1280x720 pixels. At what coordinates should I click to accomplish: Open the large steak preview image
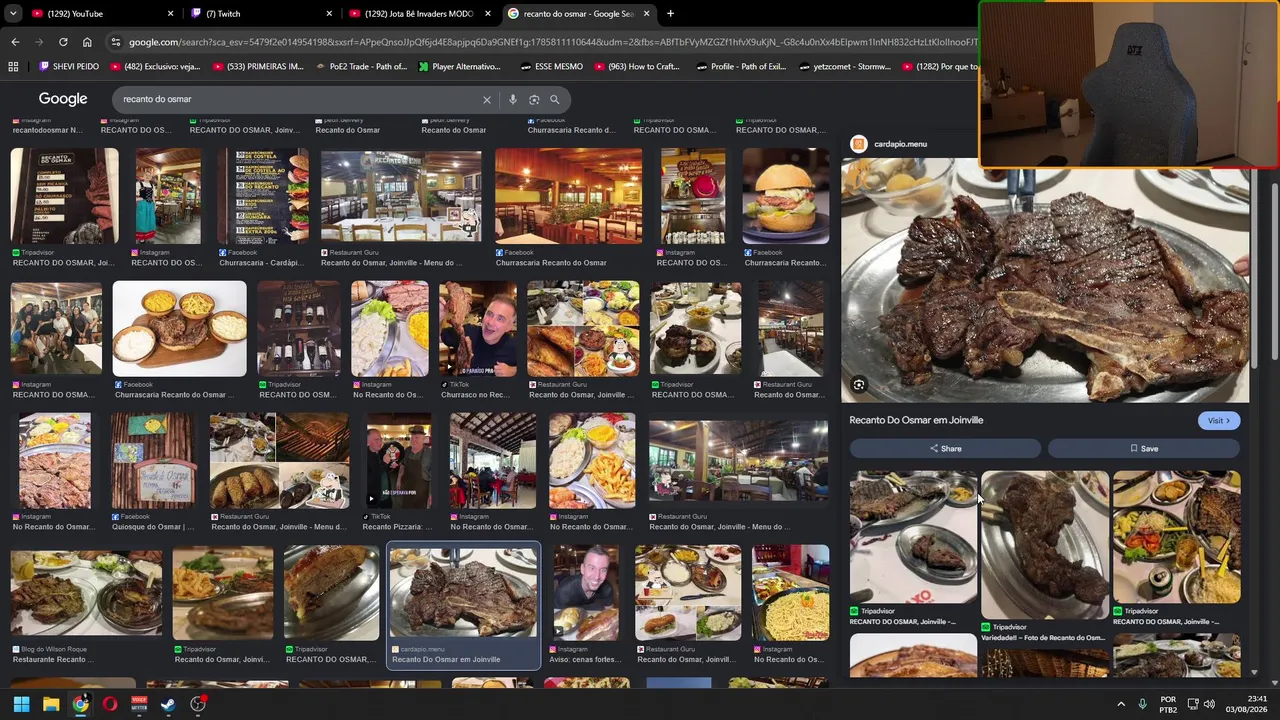pyautogui.click(x=1045, y=280)
